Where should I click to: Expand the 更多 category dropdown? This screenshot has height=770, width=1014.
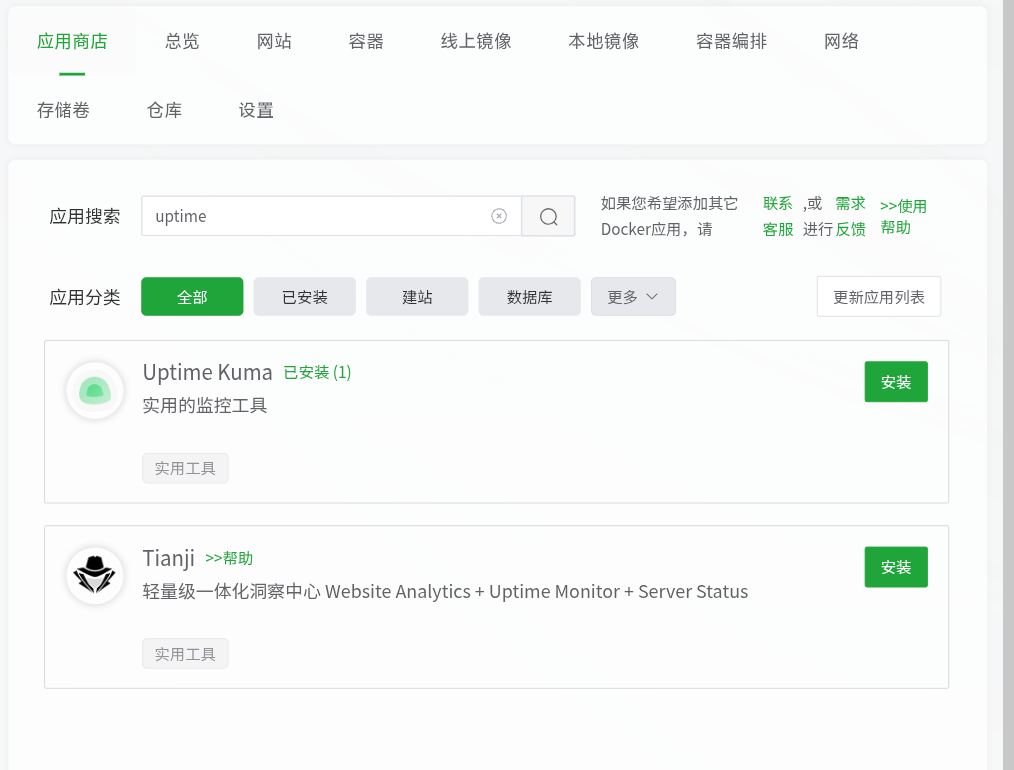click(633, 297)
